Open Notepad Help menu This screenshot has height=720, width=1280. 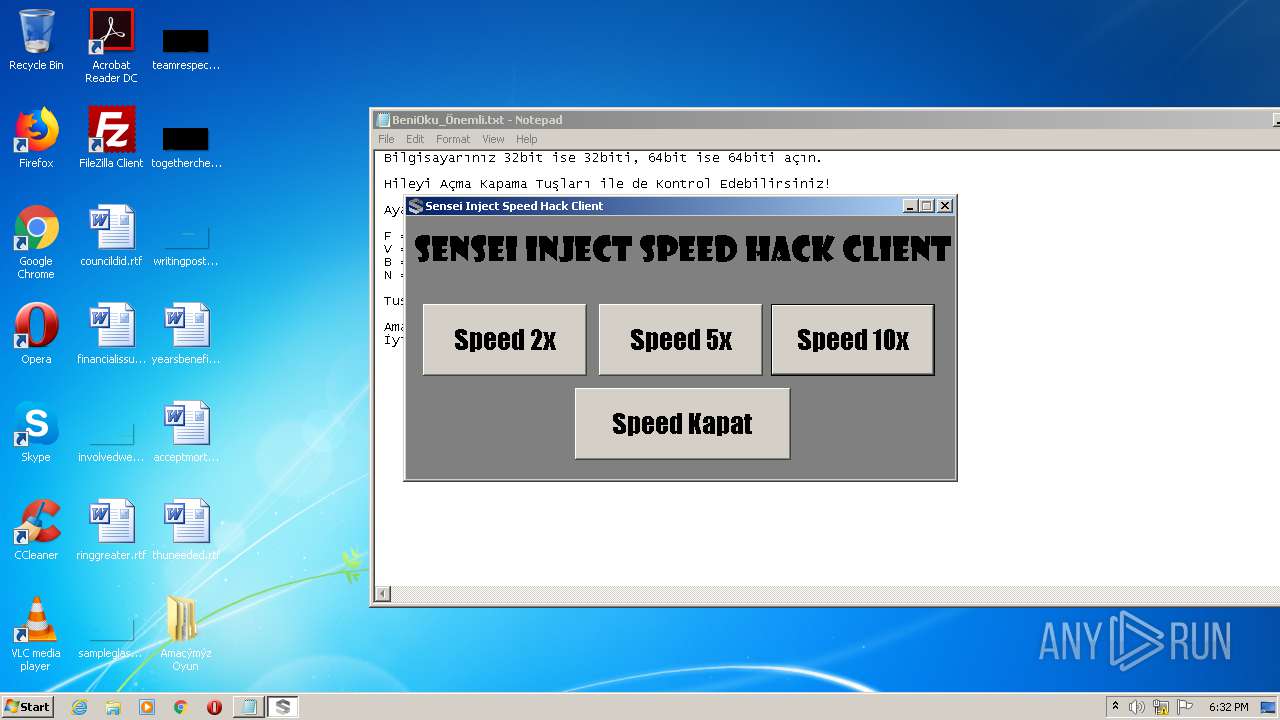click(527, 139)
